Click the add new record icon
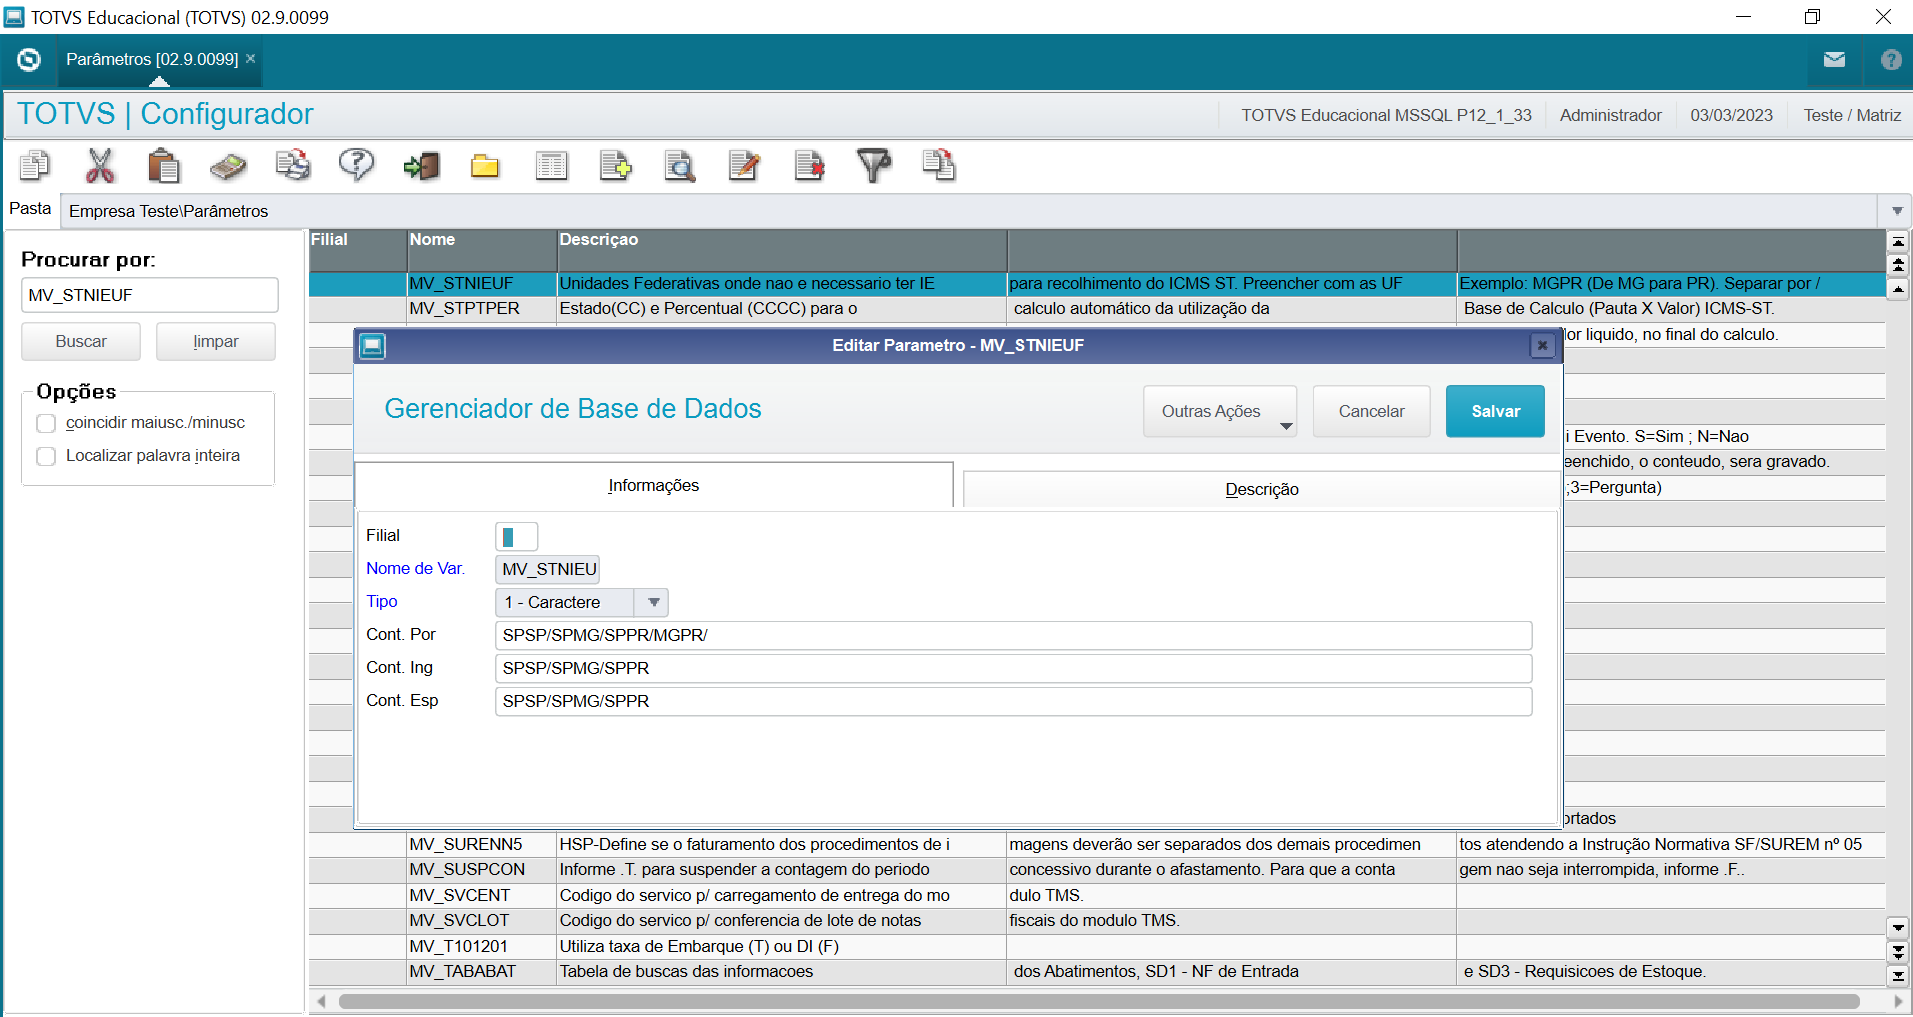Viewport: 1913px width, 1017px height. (x=615, y=166)
